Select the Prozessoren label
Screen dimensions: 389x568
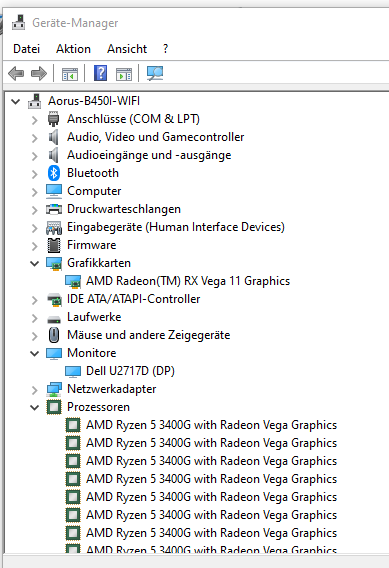point(98,407)
